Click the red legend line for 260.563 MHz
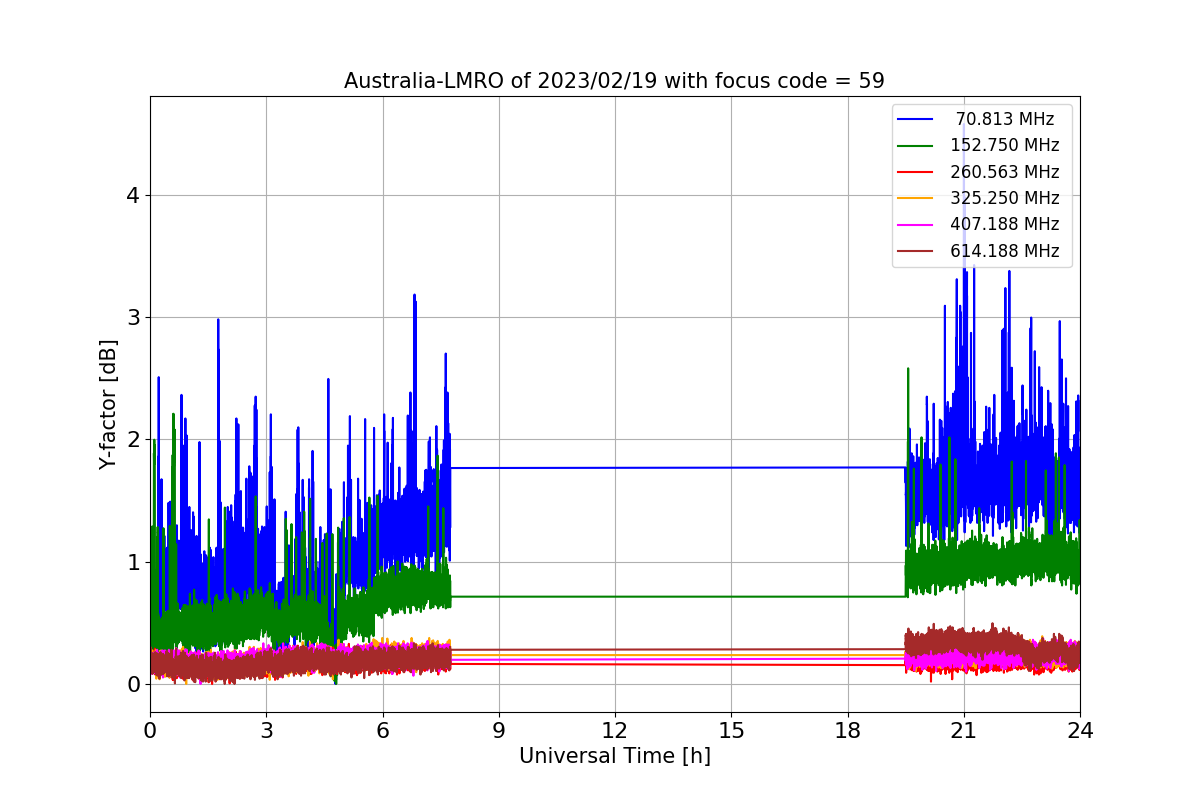Image resolution: width=1200 pixels, height=800 pixels. pyautogui.click(x=915, y=172)
